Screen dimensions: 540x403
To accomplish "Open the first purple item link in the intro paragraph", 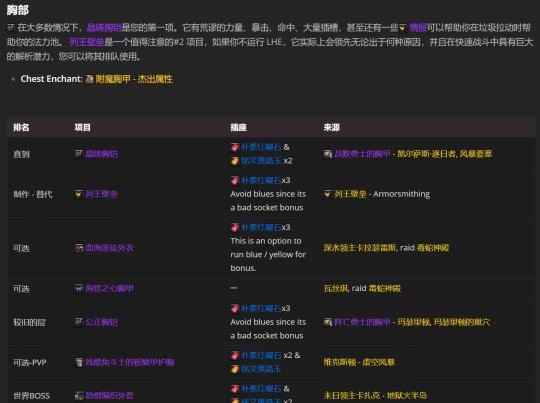I will pyautogui.click(x=104, y=28).
